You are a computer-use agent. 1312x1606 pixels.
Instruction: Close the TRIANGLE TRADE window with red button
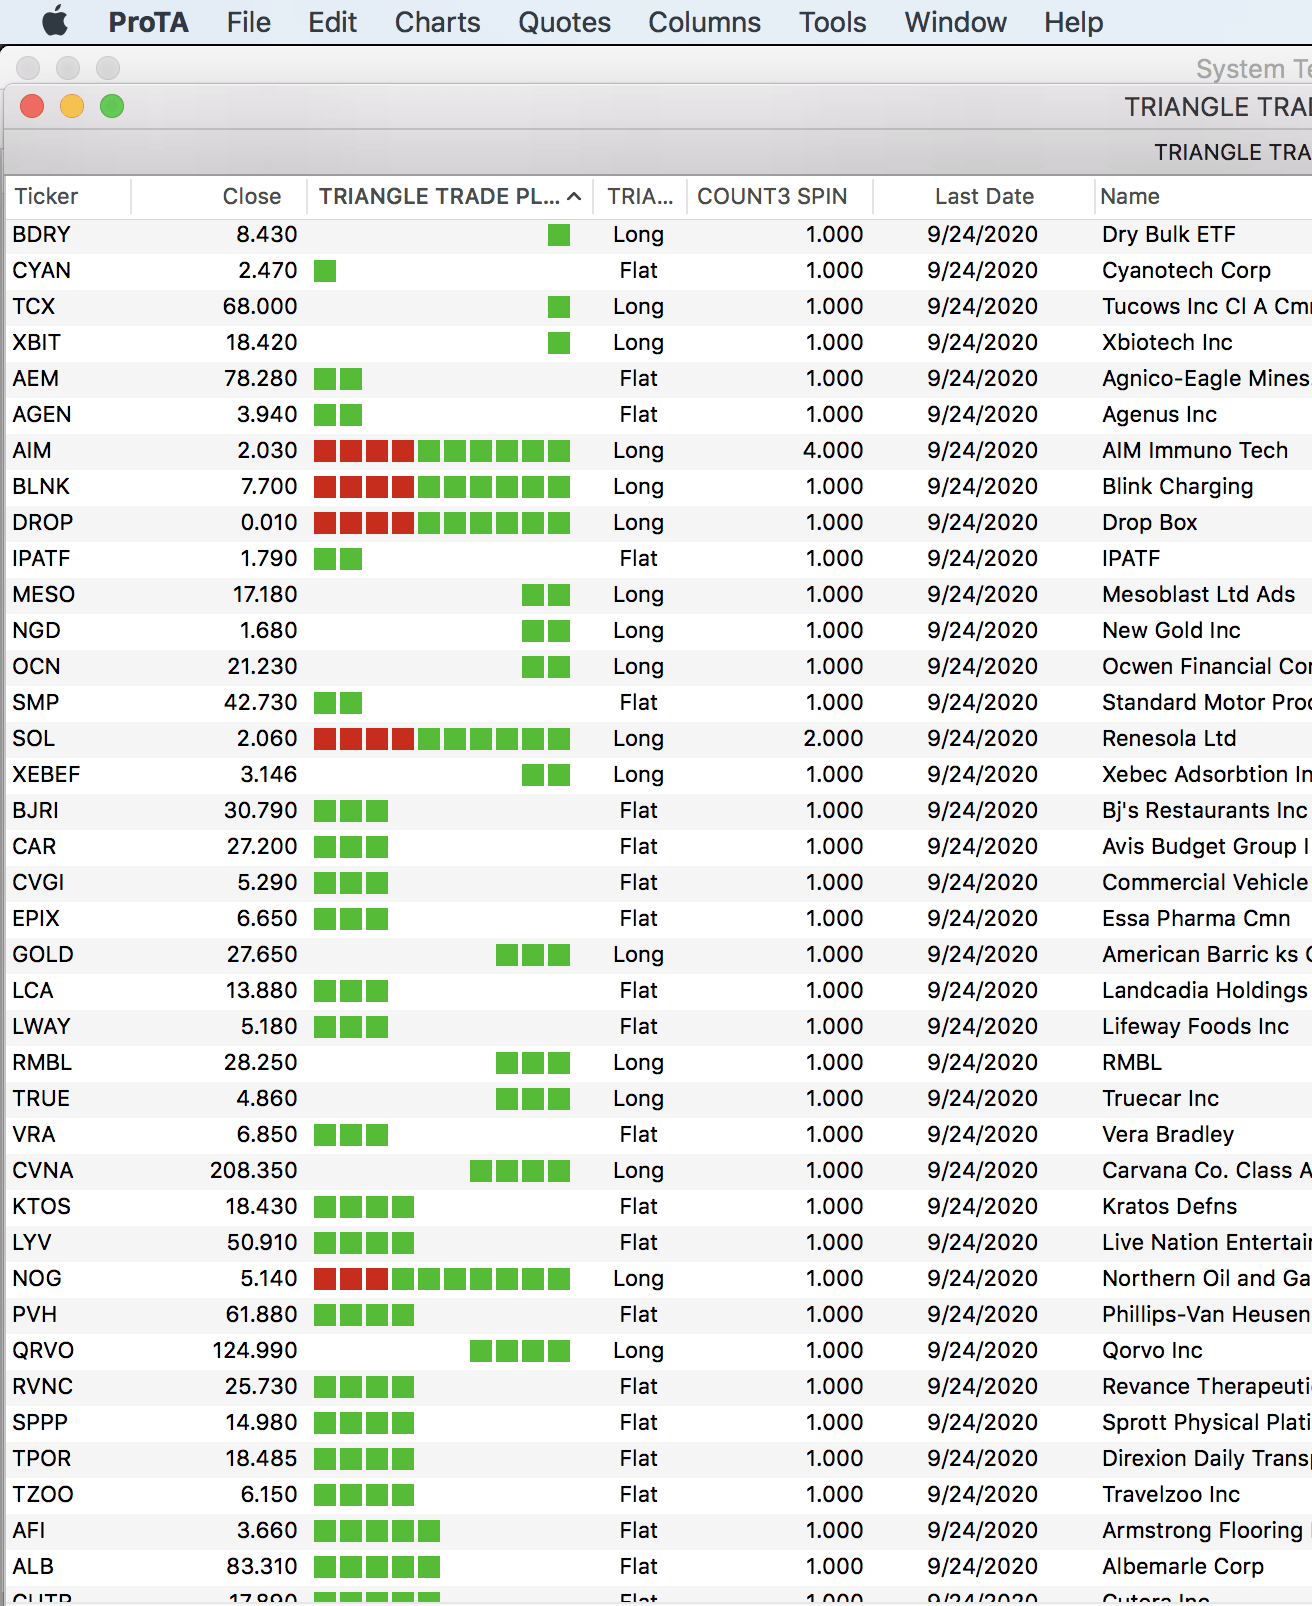(32, 106)
